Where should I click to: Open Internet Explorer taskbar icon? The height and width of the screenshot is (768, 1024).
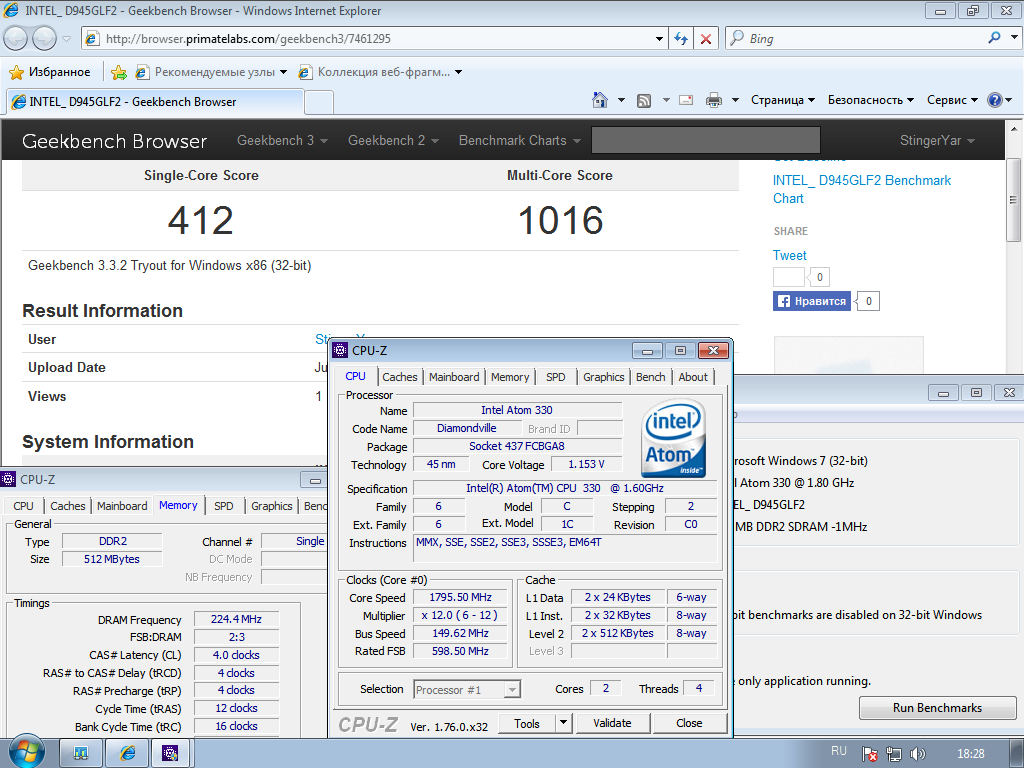127,754
